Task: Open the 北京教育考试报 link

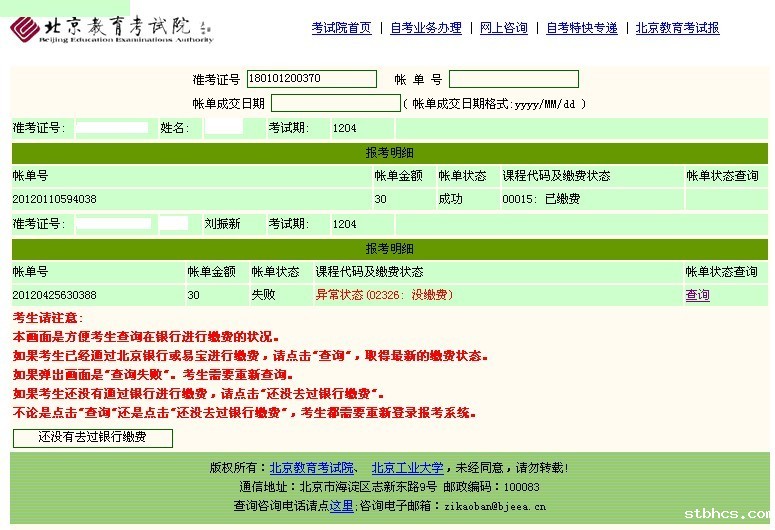Action: tap(677, 29)
